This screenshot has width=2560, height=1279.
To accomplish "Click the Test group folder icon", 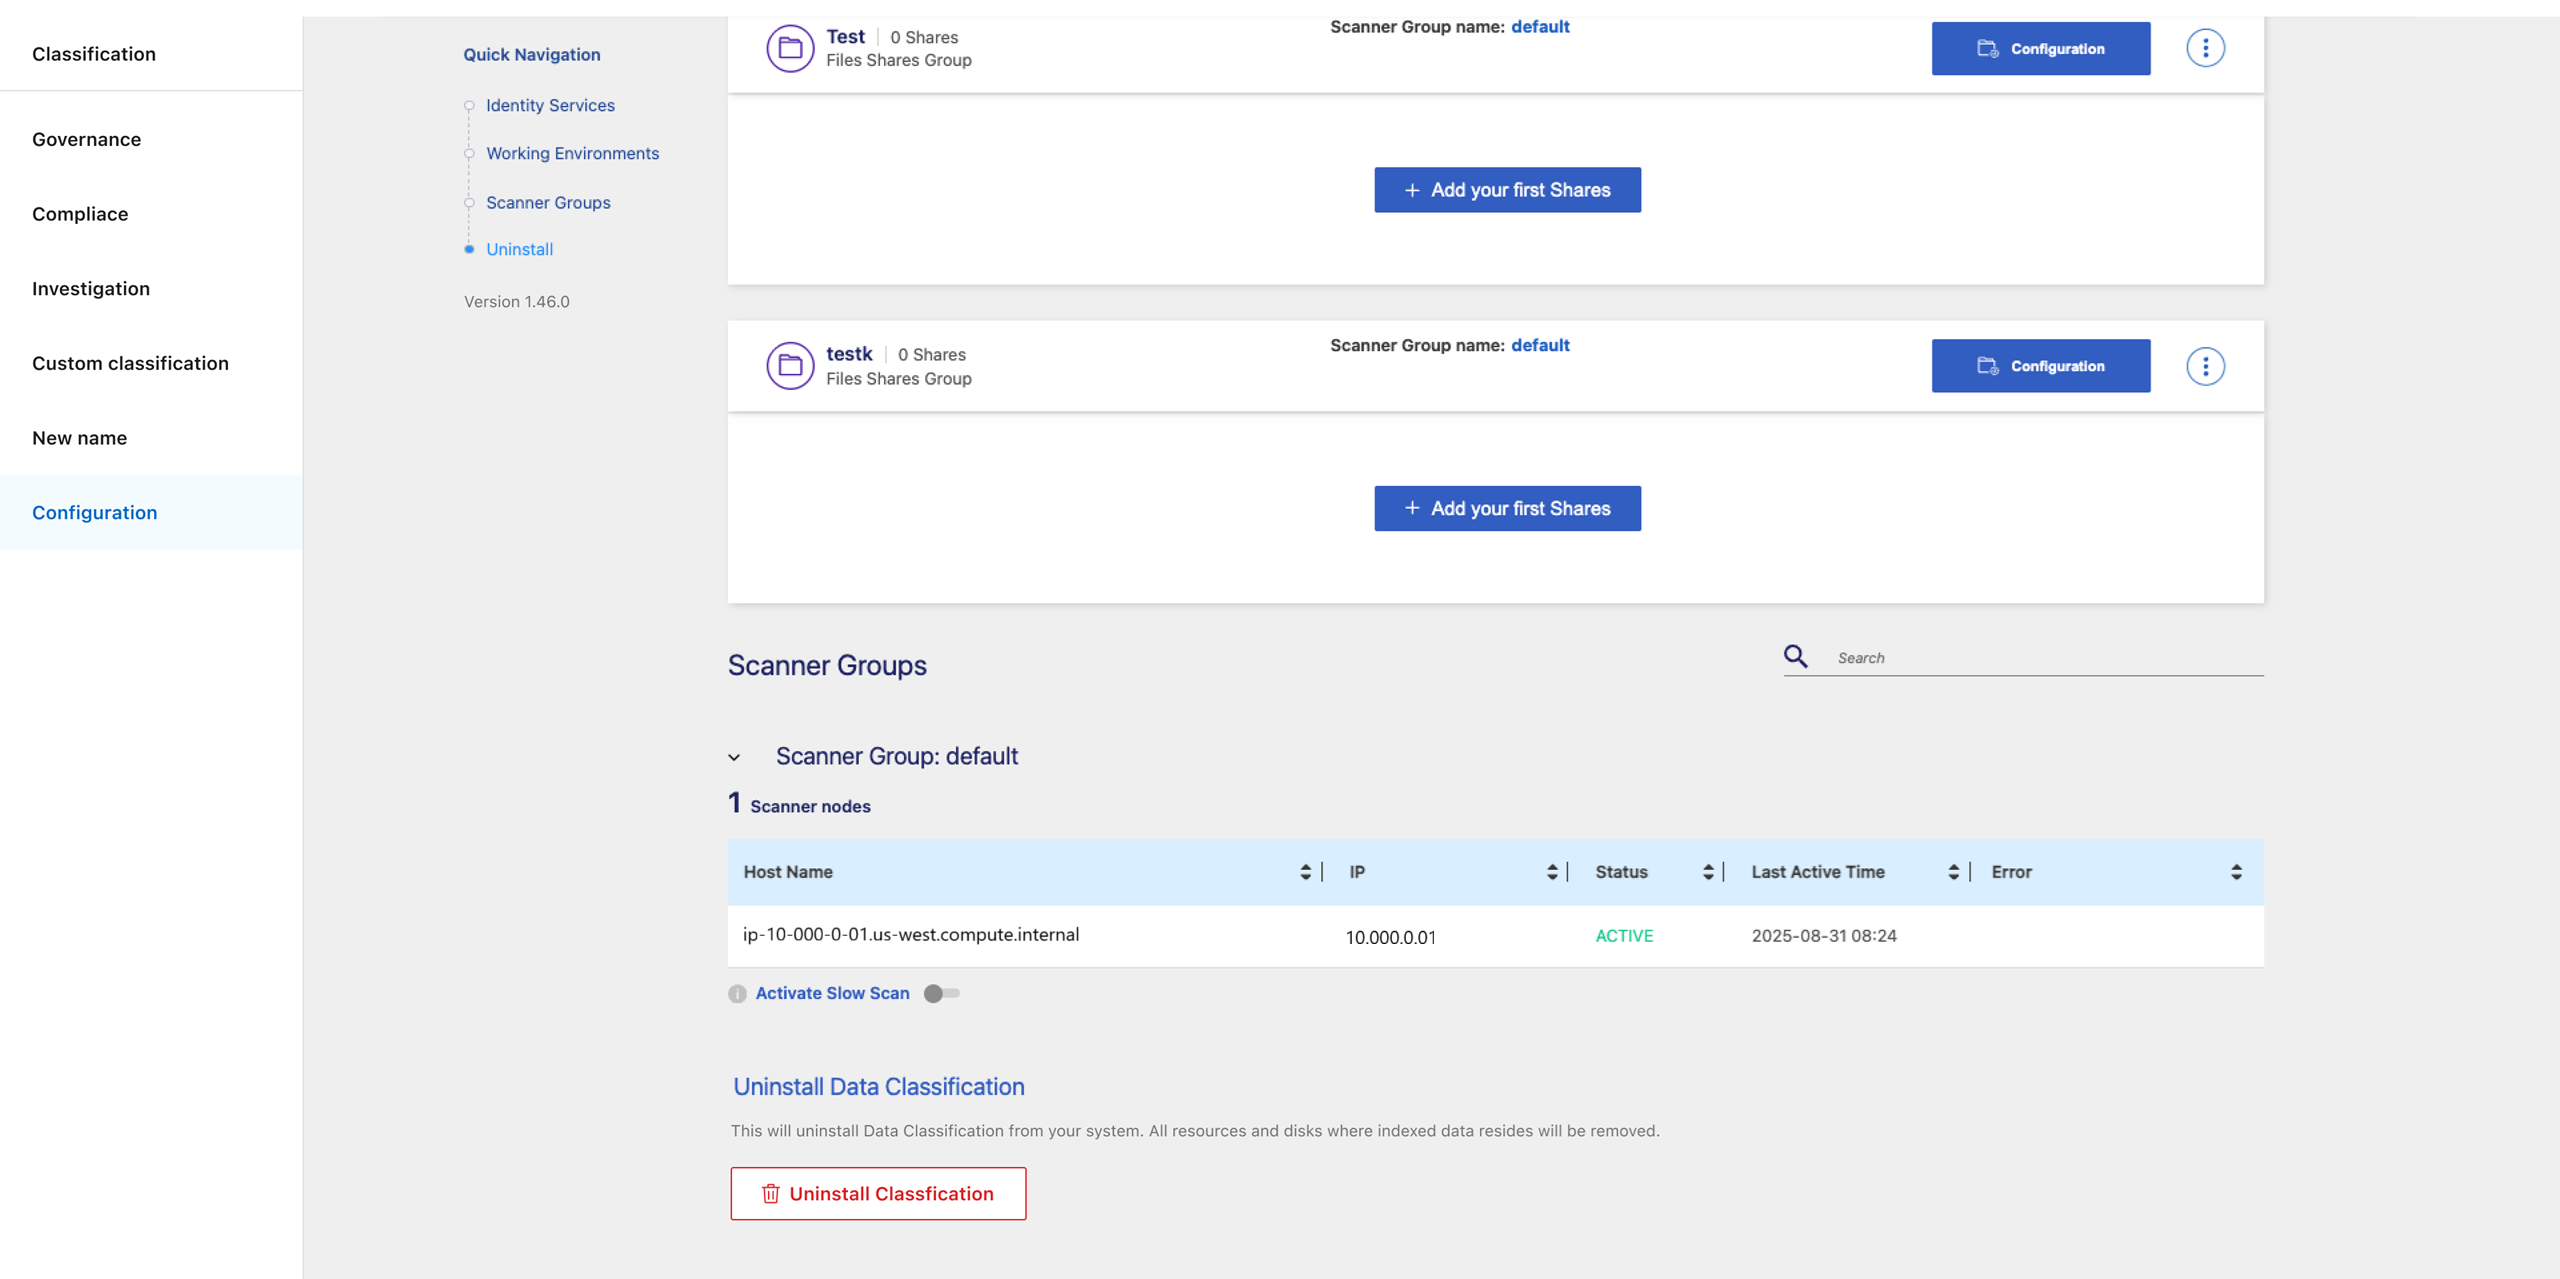I will click(x=790, y=48).
